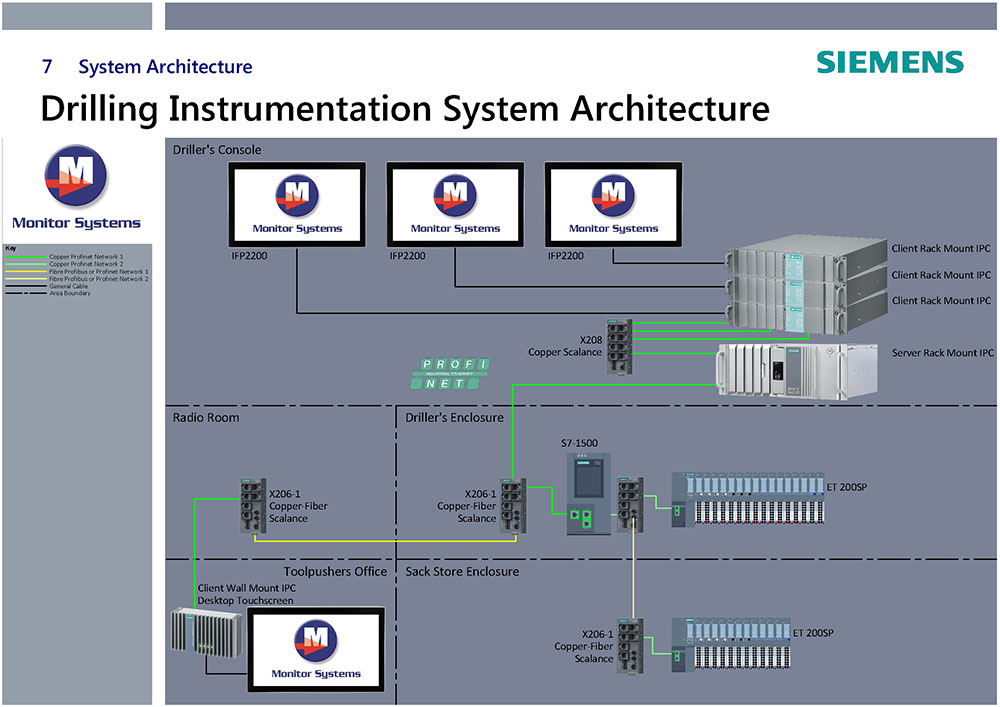Screen dimensions: 1000x707
Task: Expand the Sack Store Enclosure section
Action: [461, 571]
